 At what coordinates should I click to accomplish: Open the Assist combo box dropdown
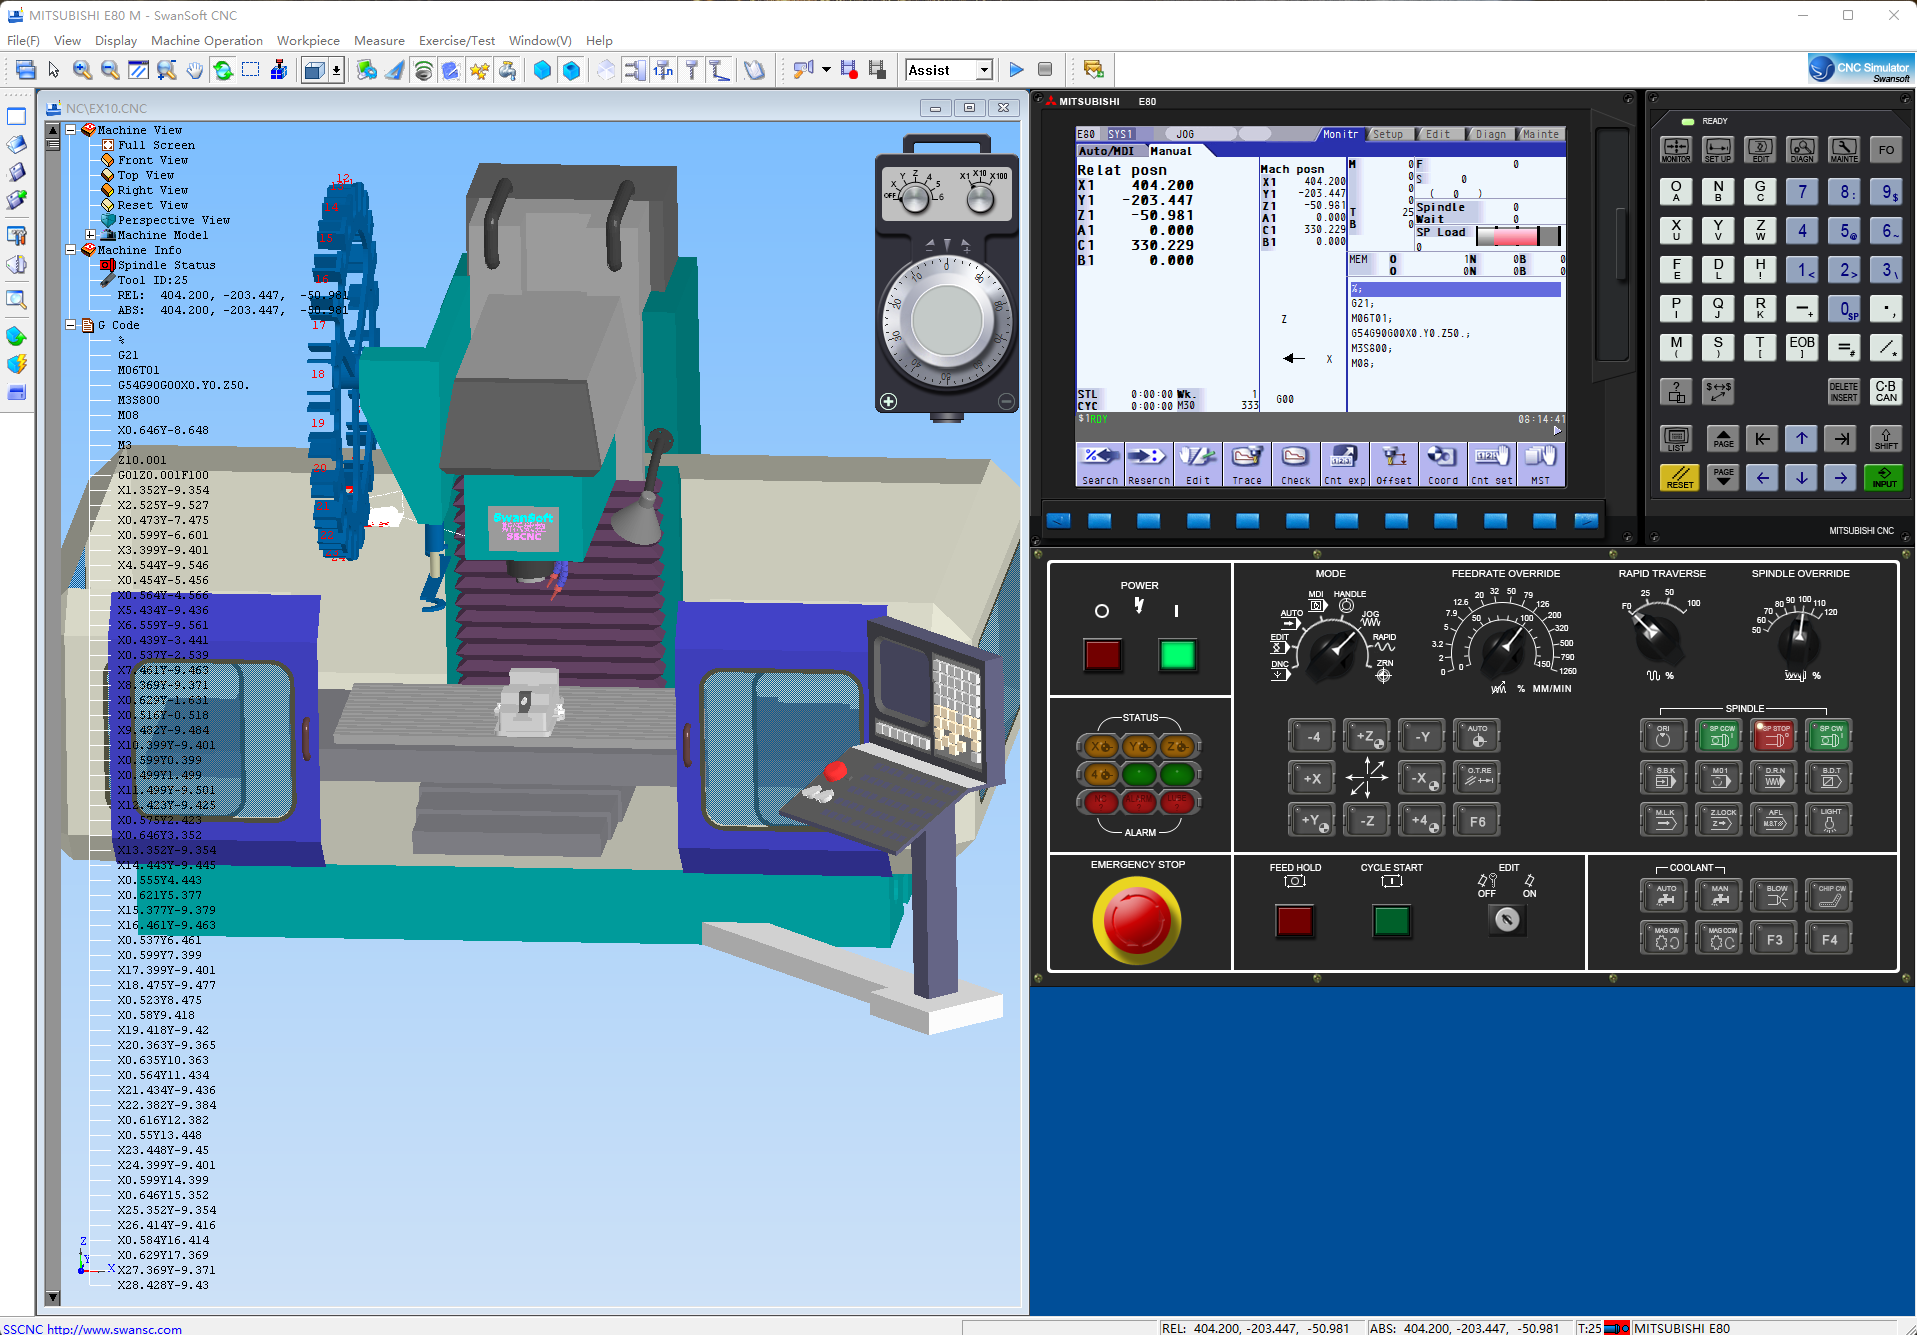984,70
